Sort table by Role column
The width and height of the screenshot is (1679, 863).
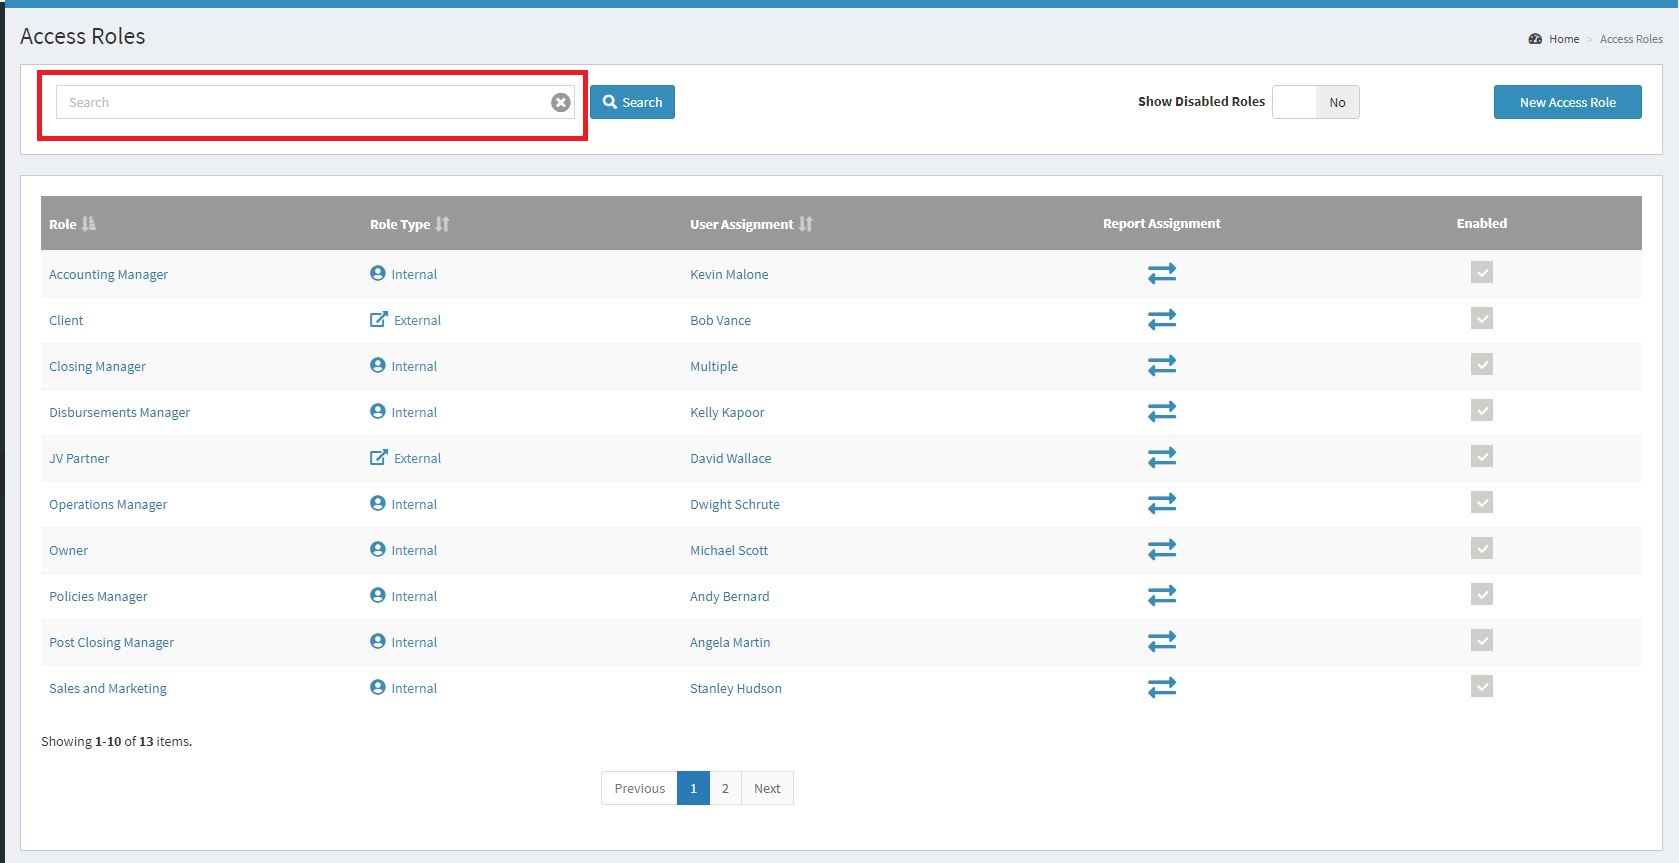[x=88, y=224]
